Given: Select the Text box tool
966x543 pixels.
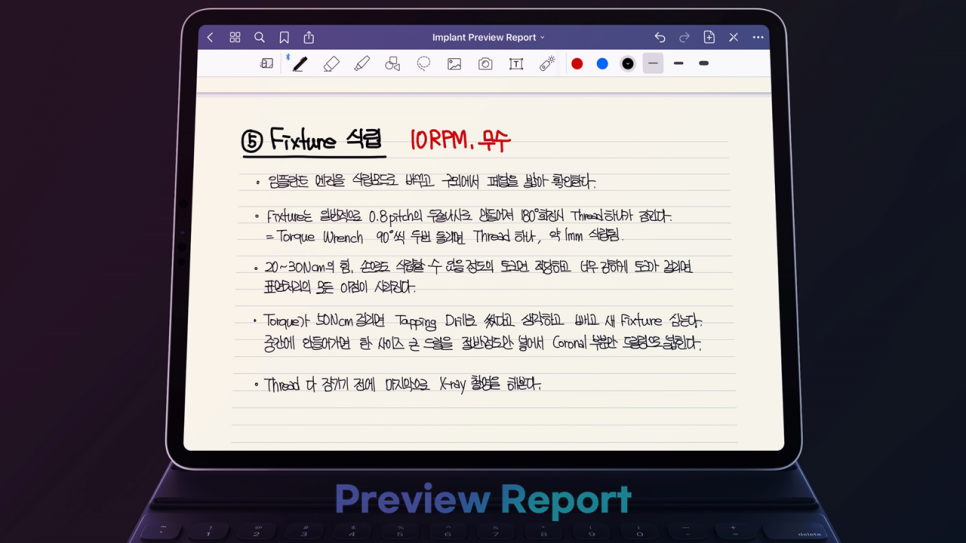Looking at the screenshot, I should tap(516, 64).
